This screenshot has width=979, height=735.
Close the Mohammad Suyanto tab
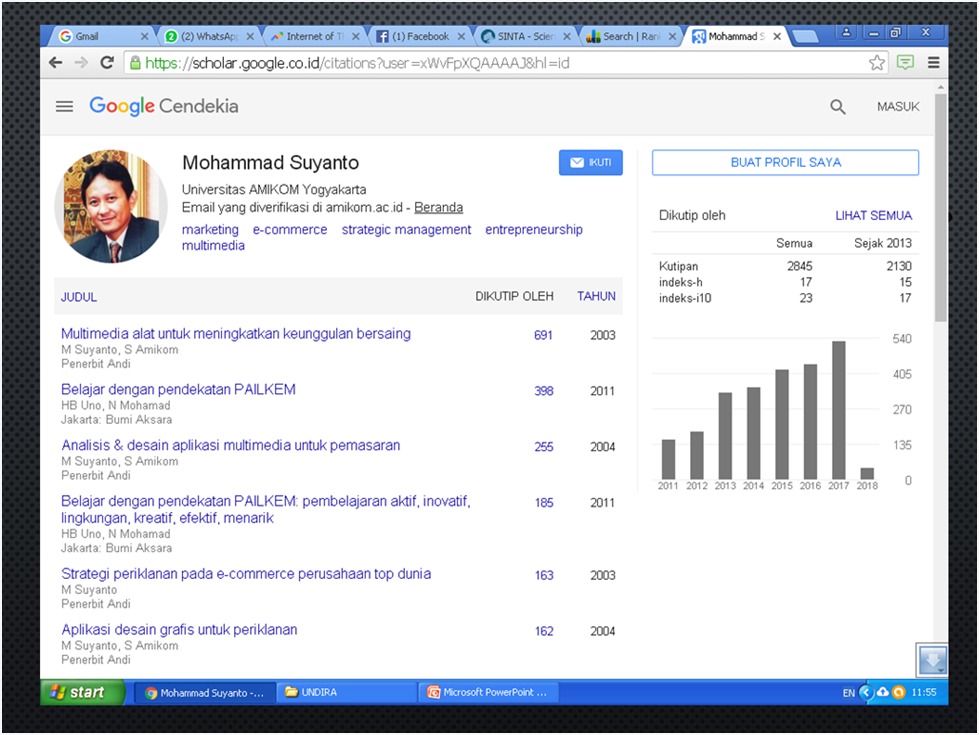click(777, 36)
